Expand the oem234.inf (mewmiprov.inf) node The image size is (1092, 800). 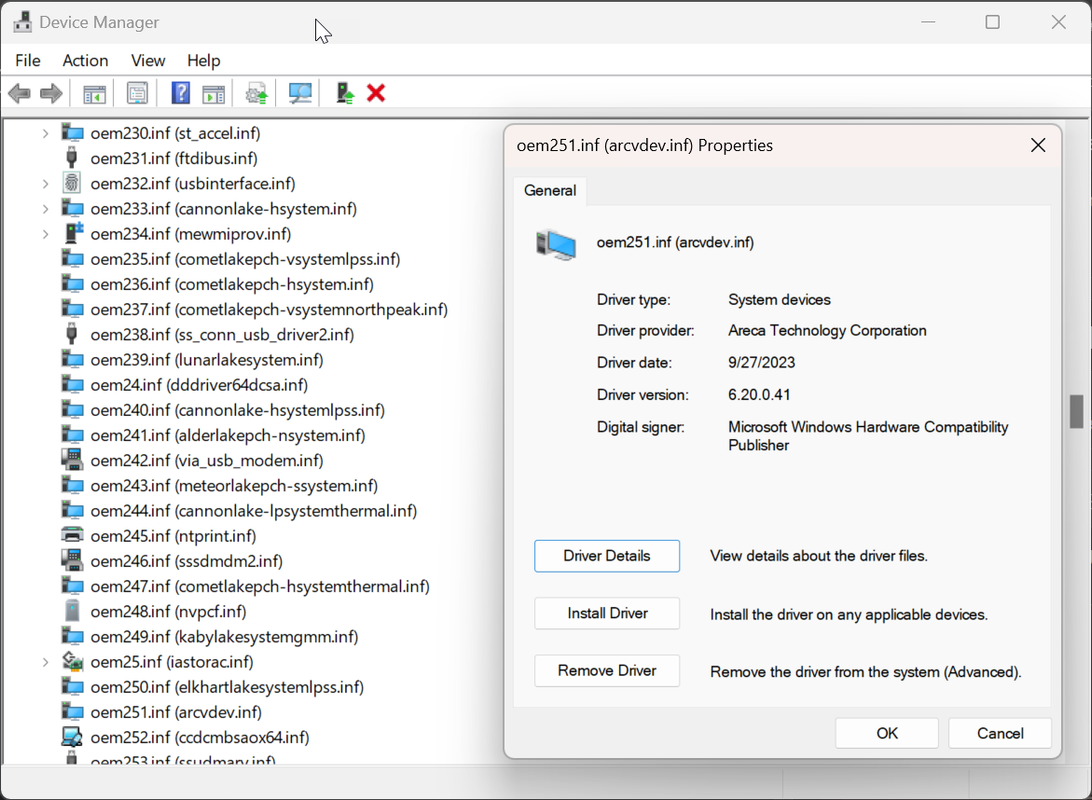(x=45, y=234)
